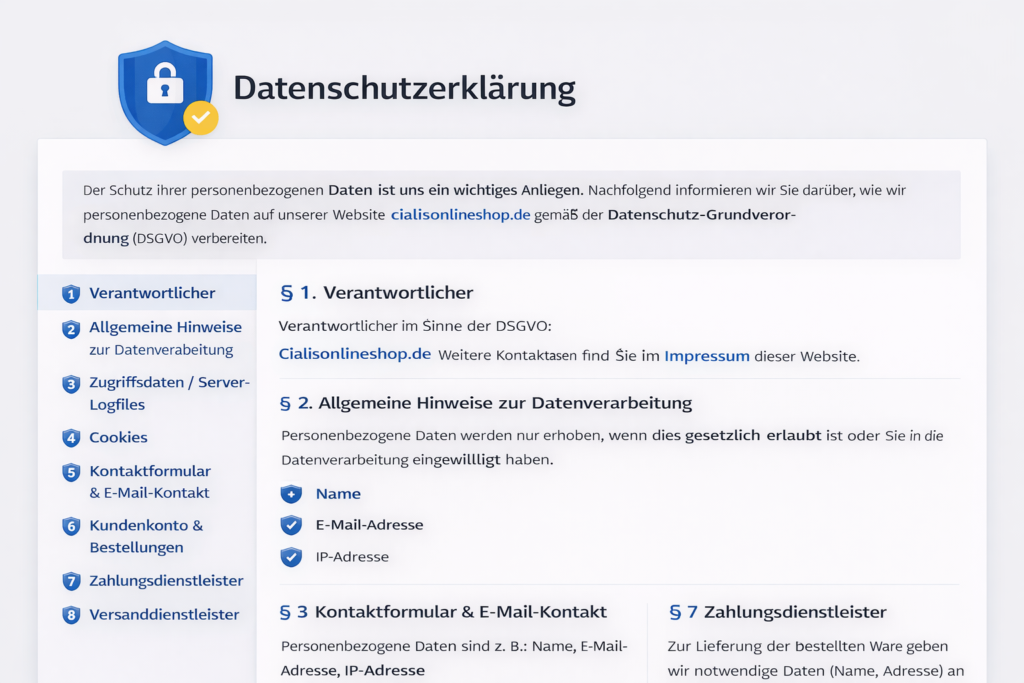Go to Cookies in the sidebar
Viewport: 1024px width, 683px height.
tap(118, 438)
